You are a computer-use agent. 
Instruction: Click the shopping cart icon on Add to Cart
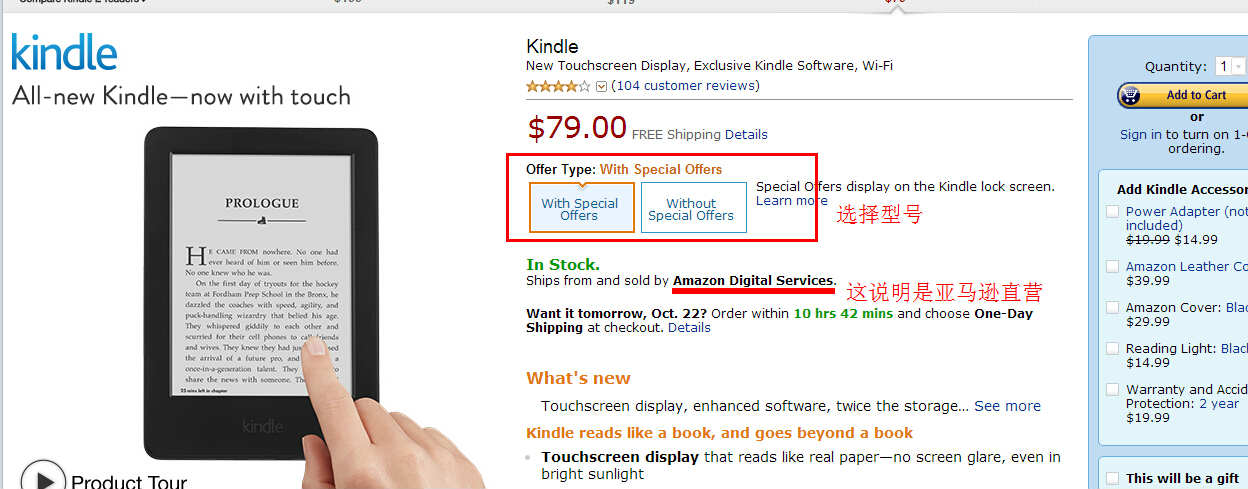(x=1131, y=96)
